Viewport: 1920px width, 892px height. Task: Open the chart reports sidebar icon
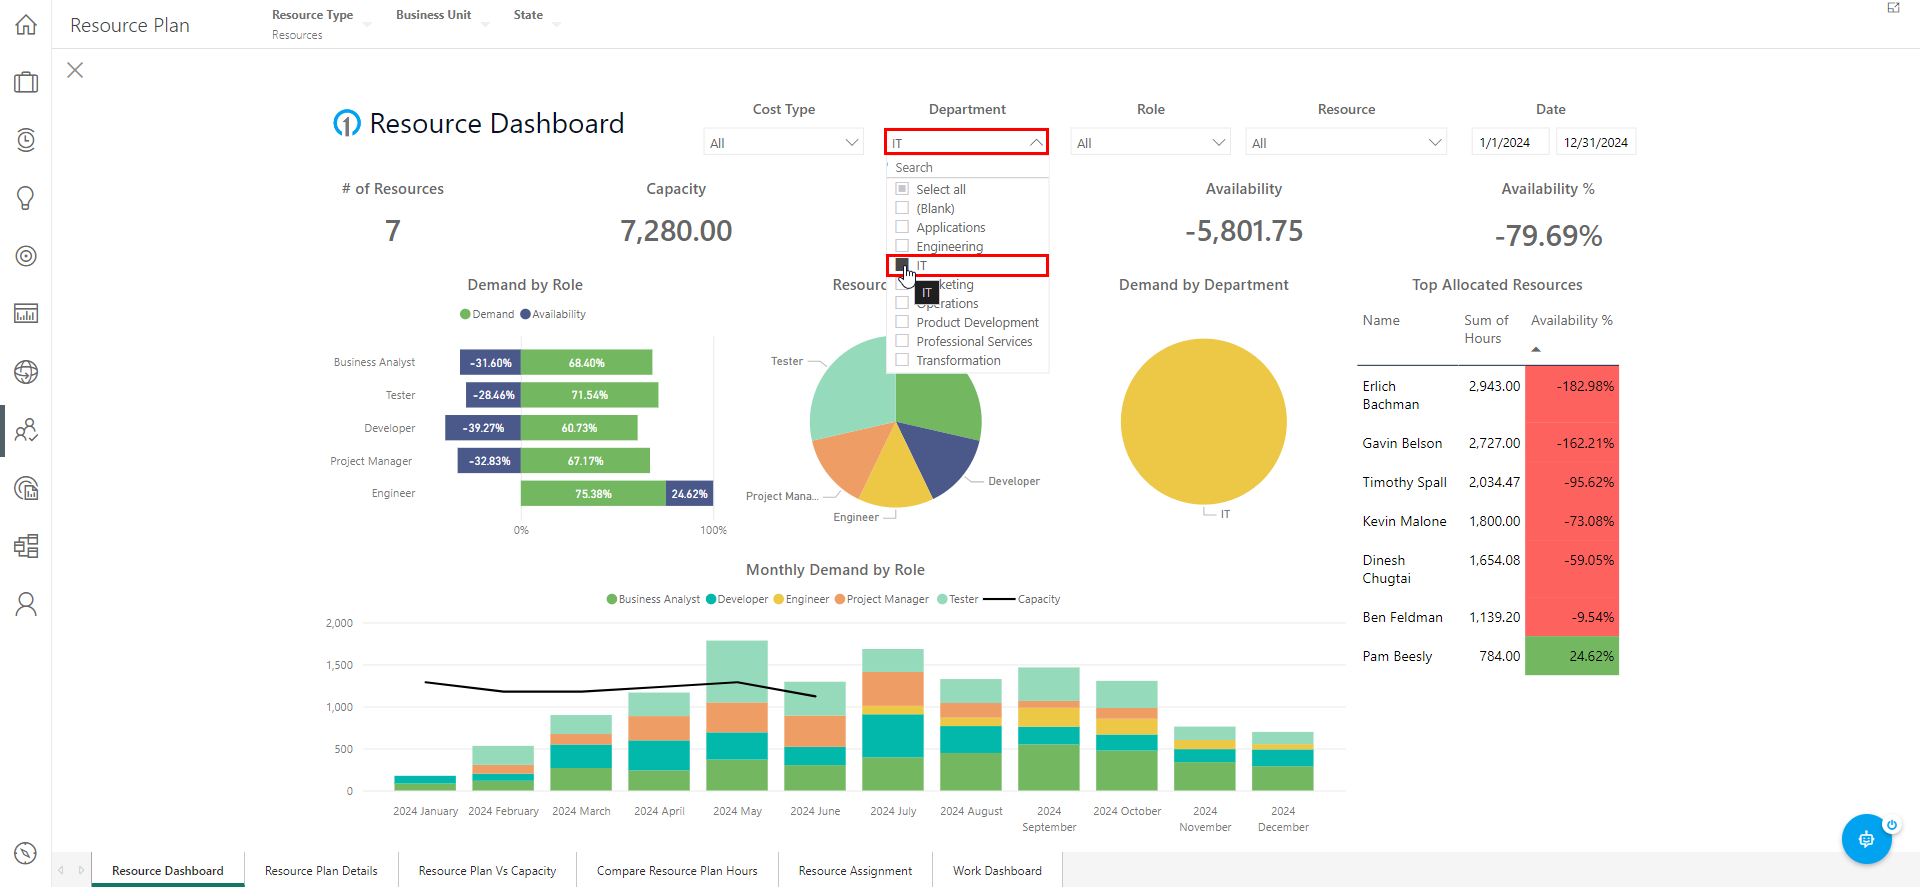[x=26, y=314]
